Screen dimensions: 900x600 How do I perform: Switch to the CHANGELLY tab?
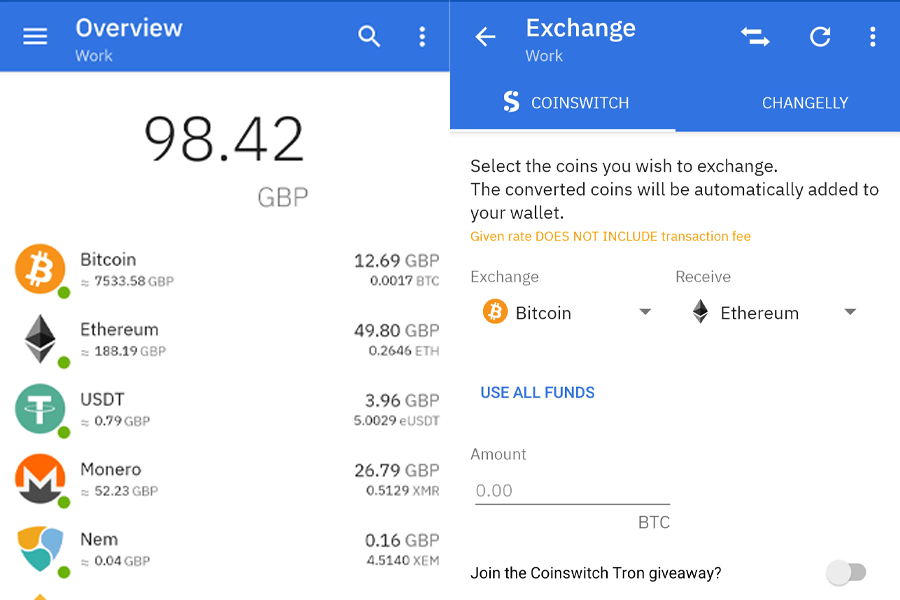(x=805, y=102)
